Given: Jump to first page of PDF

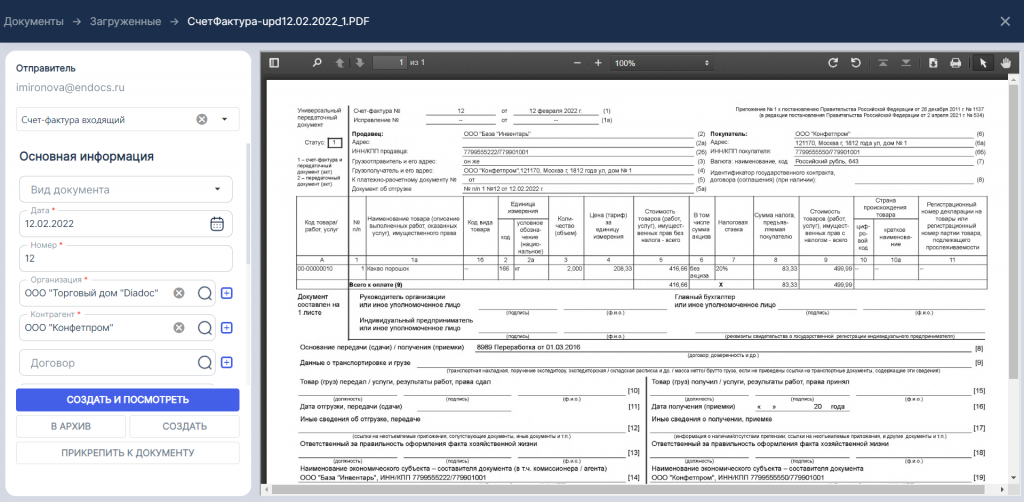Looking at the screenshot, I should tap(883, 63).
